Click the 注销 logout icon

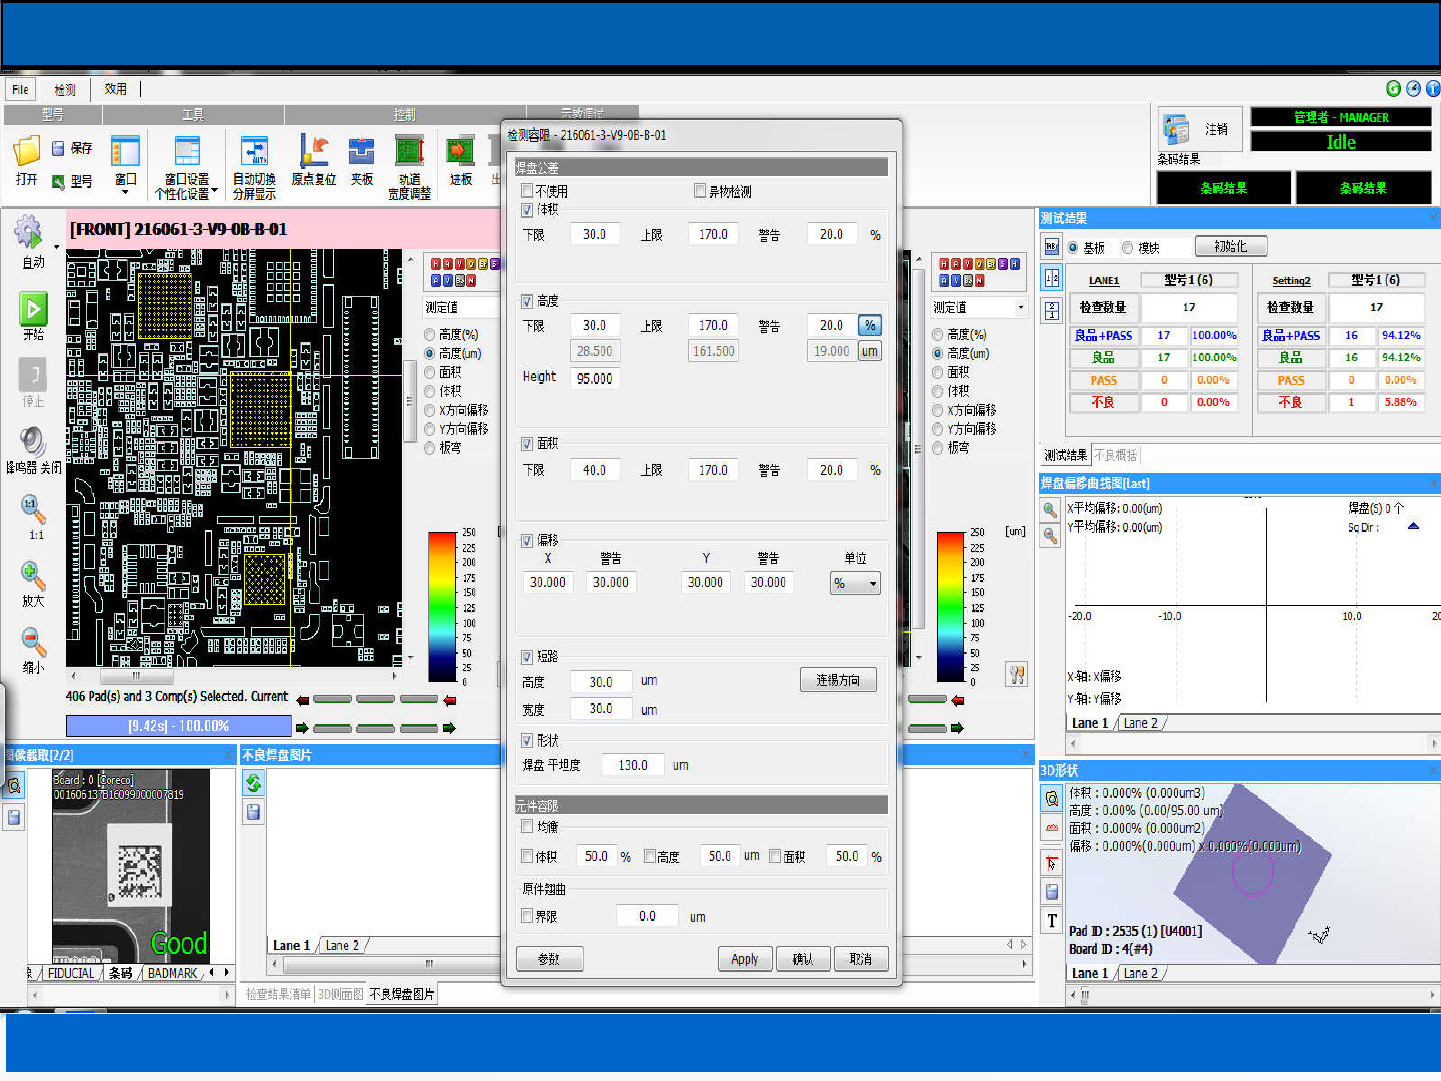[x=1177, y=129]
